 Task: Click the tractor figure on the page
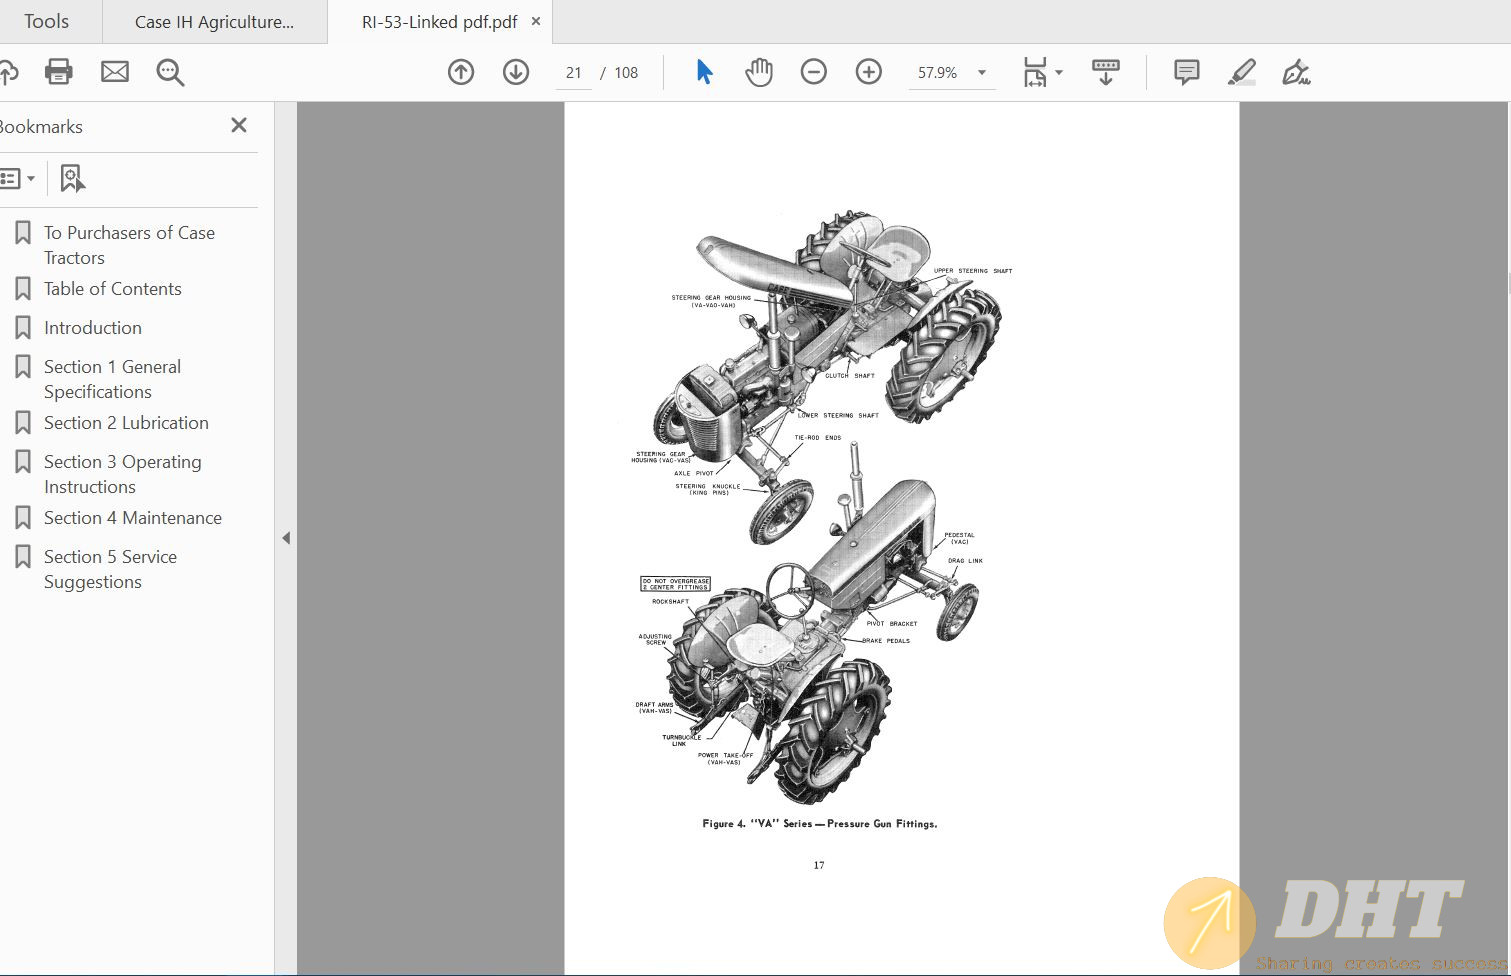[824, 505]
